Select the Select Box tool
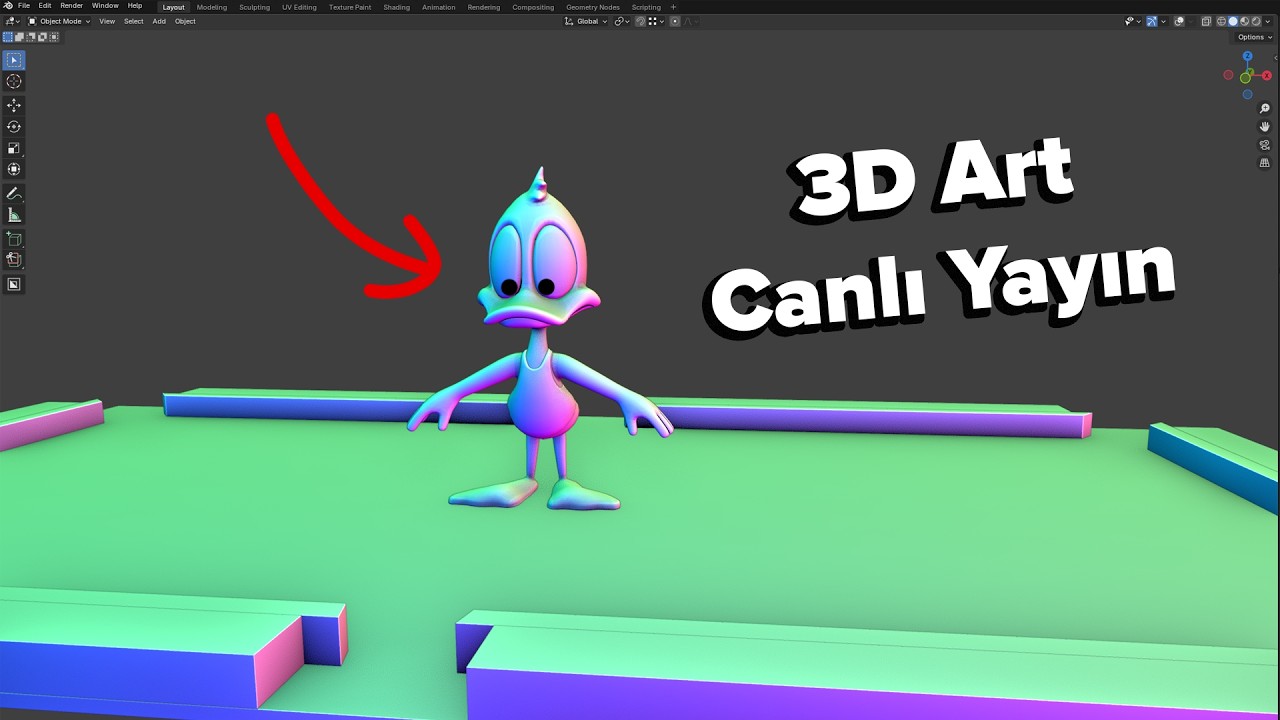Image resolution: width=1280 pixels, height=720 pixels. pyautogui.click(x=14, y=60)
